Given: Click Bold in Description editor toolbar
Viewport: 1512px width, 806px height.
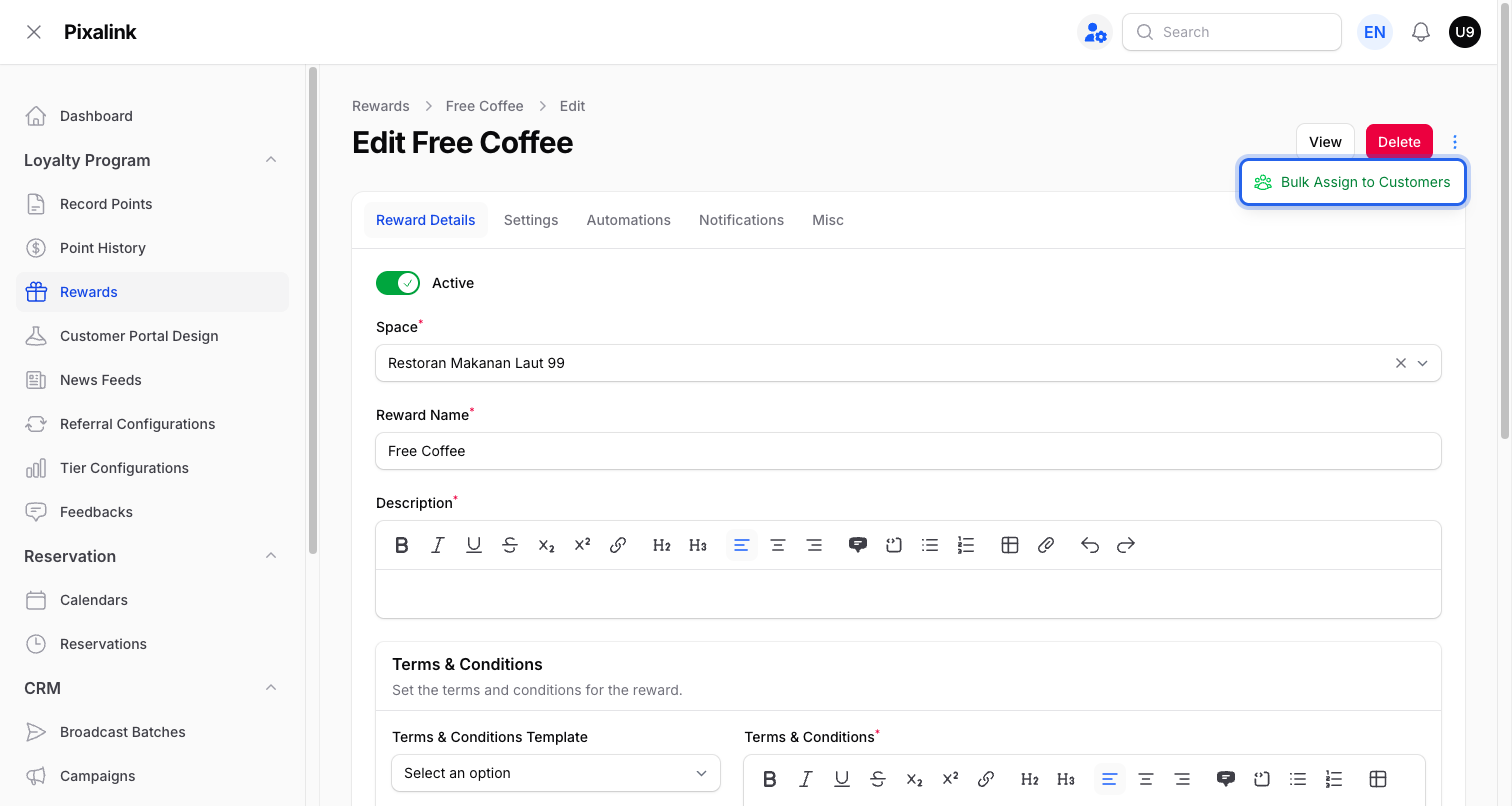Looking at the screenshot, I should [402, 545].
